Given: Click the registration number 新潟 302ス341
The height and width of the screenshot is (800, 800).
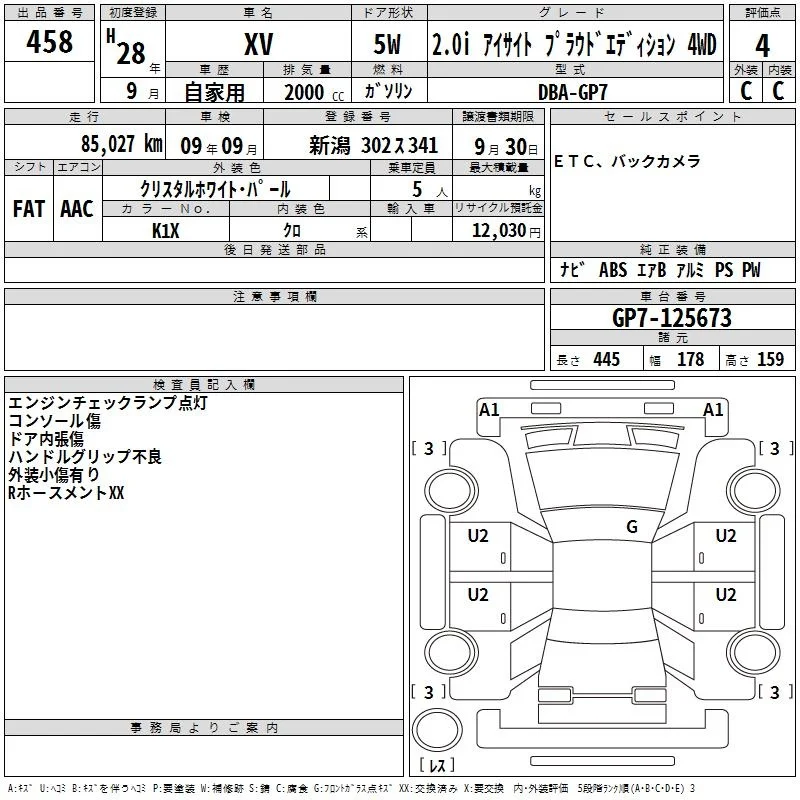Looking at the screenshot, I should coord(373,146).
